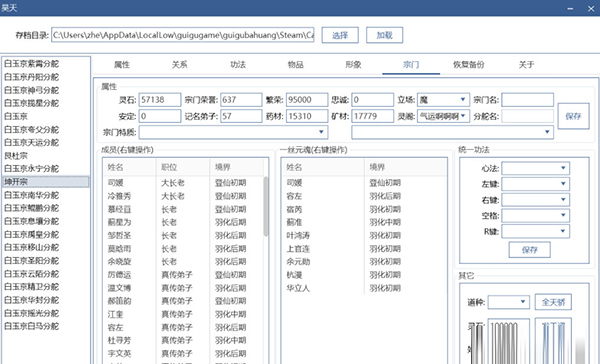
Task: Click the 分舵名 input field
Action: pos(527,116)
